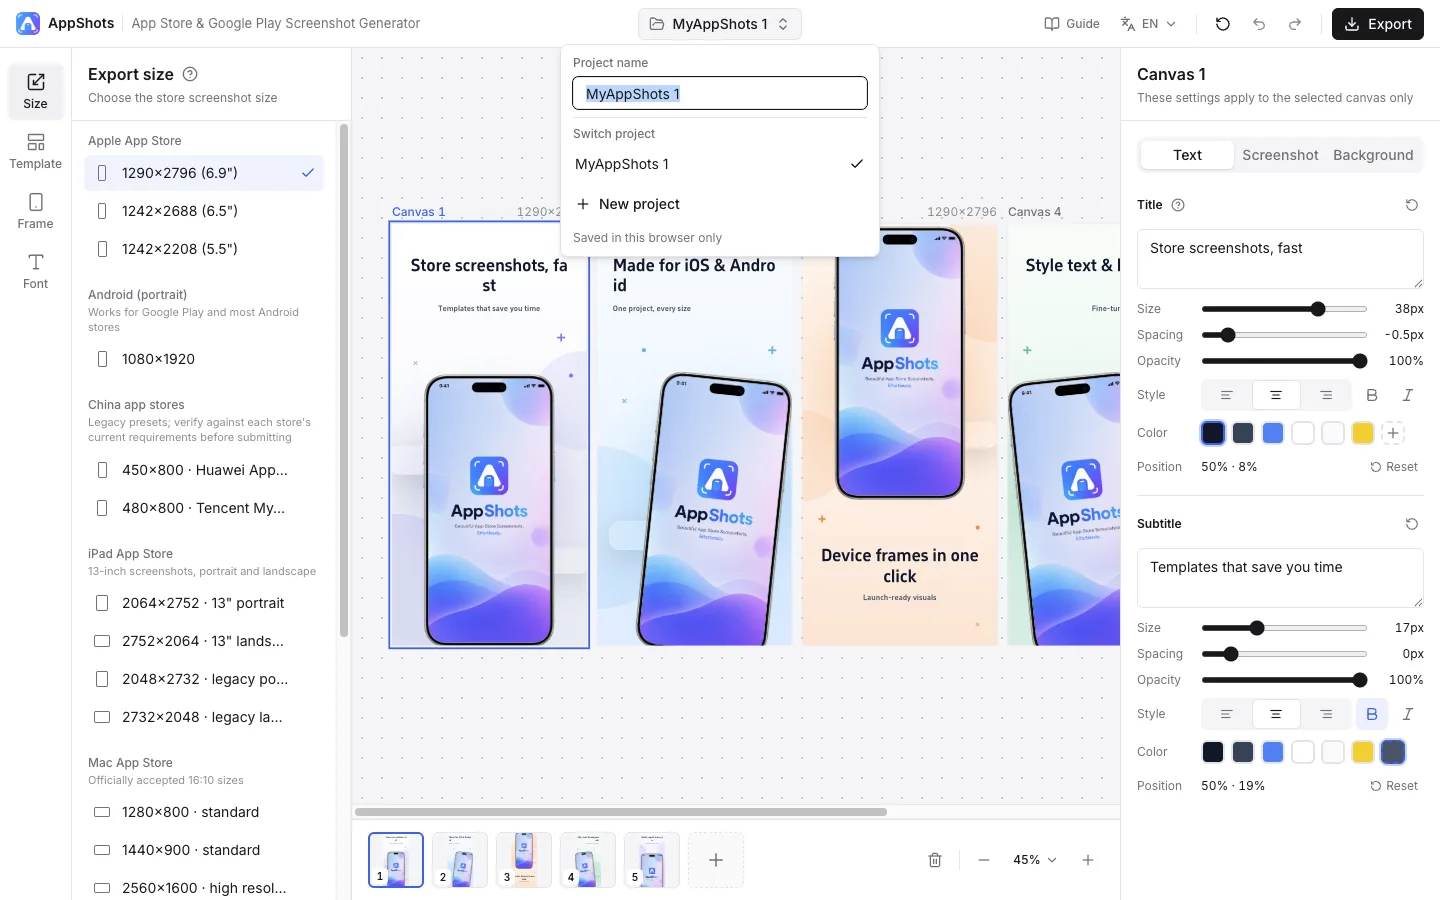Screen dimensions: 1440x900
Task: Center-align the Subtitle text
Action: tap(1276, 714)
